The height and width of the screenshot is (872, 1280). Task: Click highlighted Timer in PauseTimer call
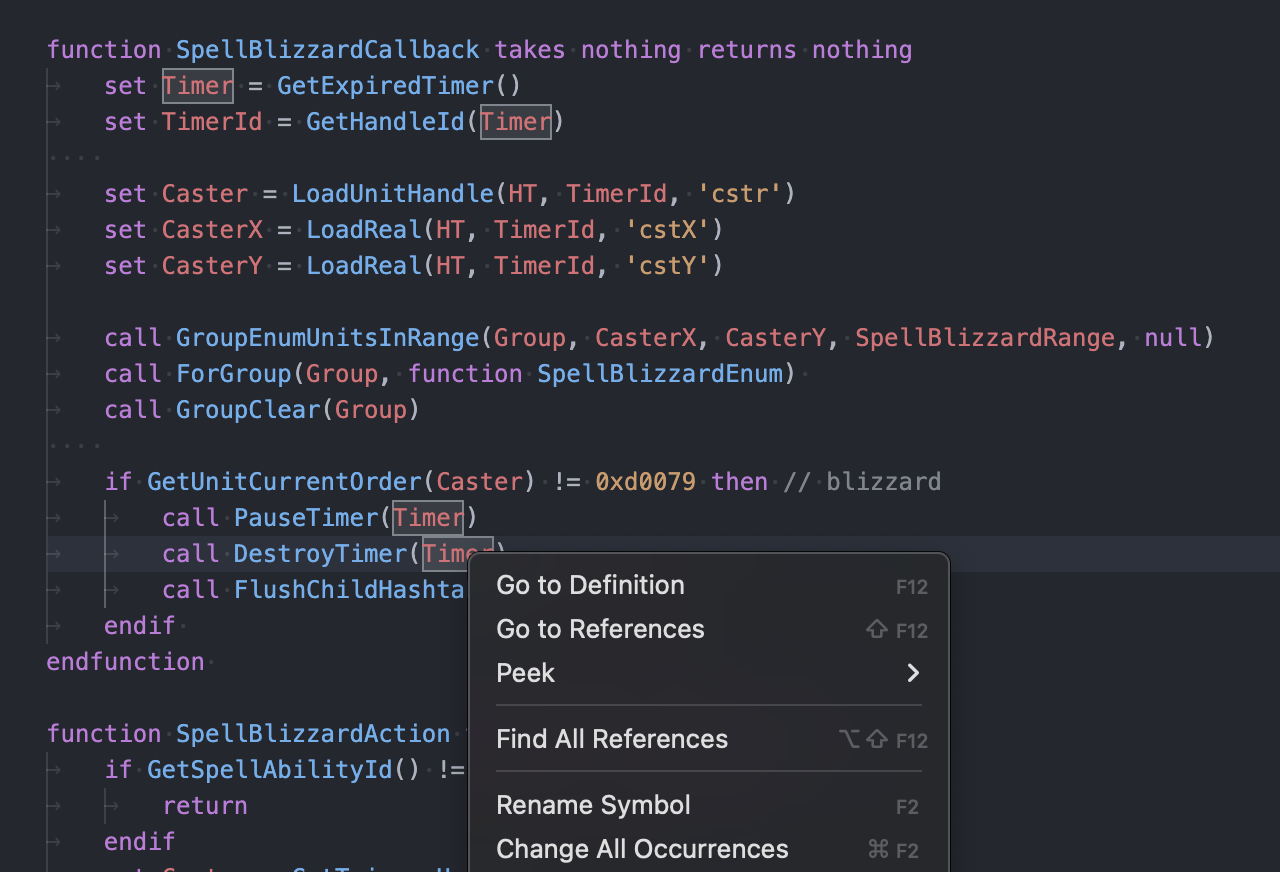pos(428,518)
